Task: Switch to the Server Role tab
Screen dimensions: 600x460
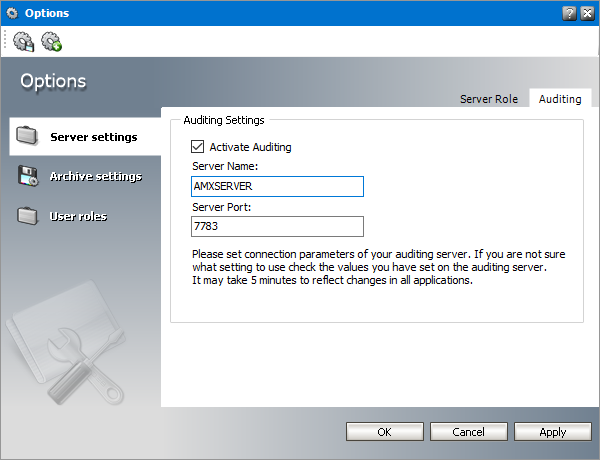Action: 488,99
